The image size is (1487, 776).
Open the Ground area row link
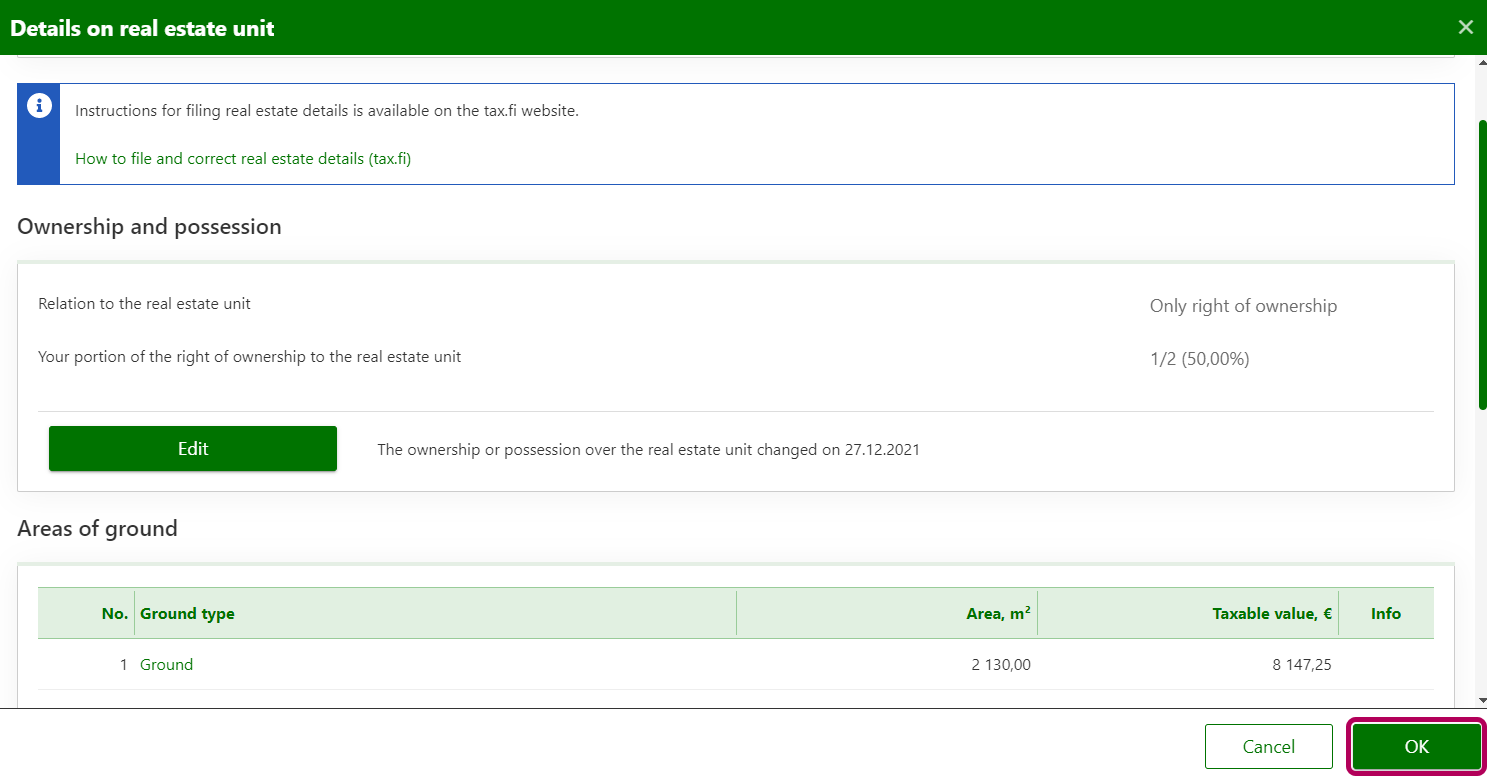point(166,665)
